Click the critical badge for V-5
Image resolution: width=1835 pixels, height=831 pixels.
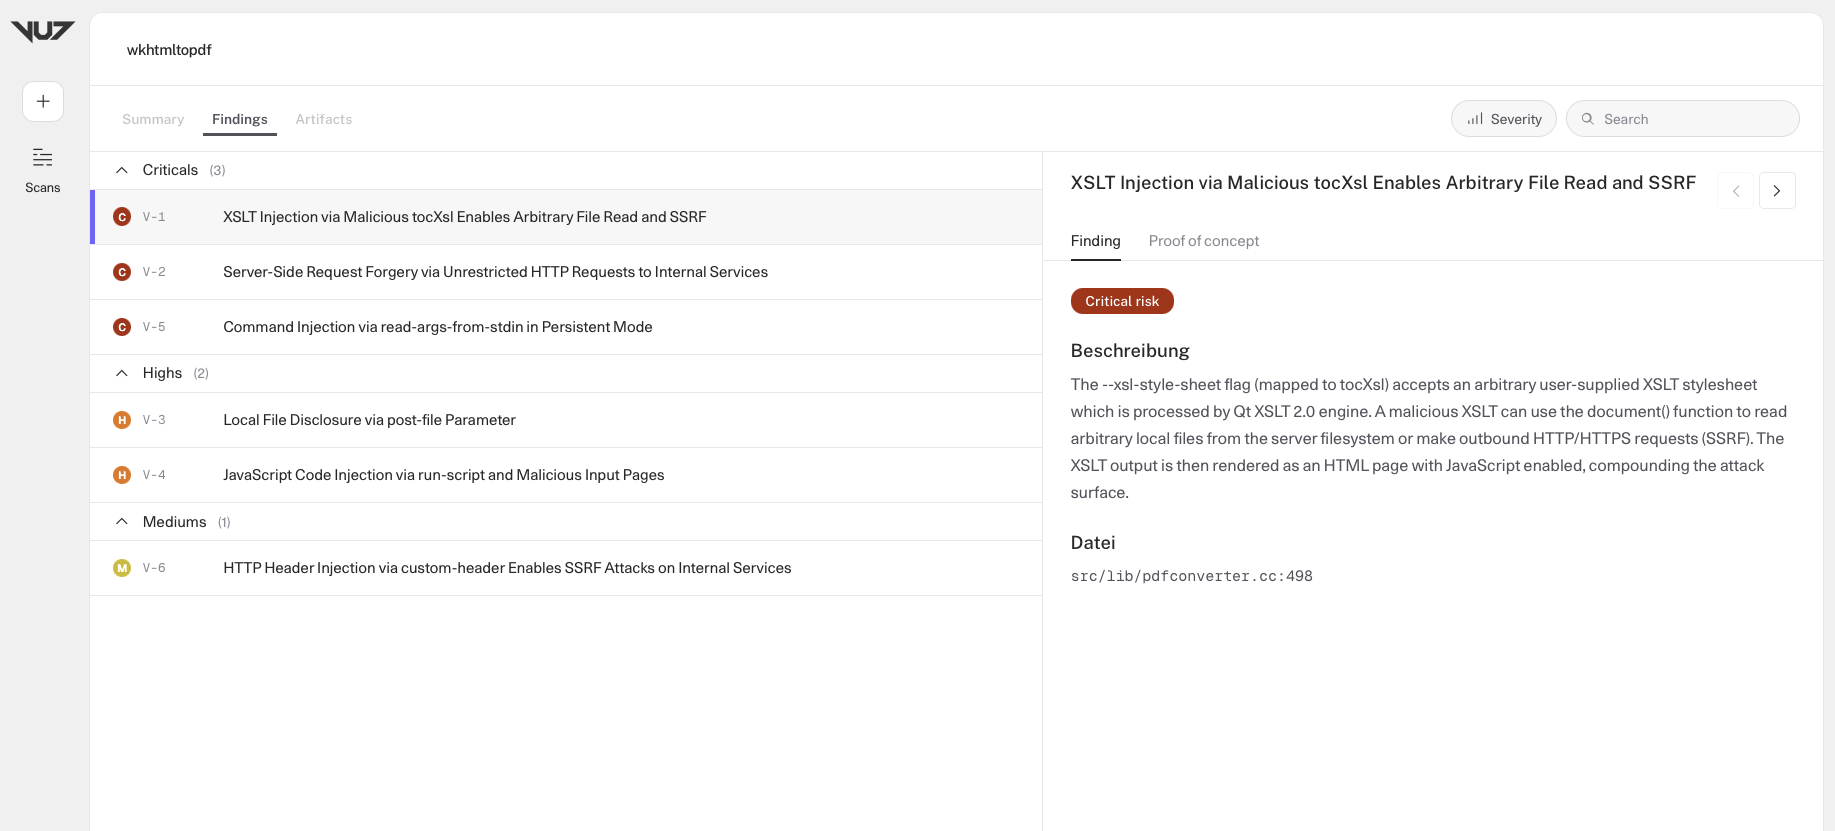(122, 327)
